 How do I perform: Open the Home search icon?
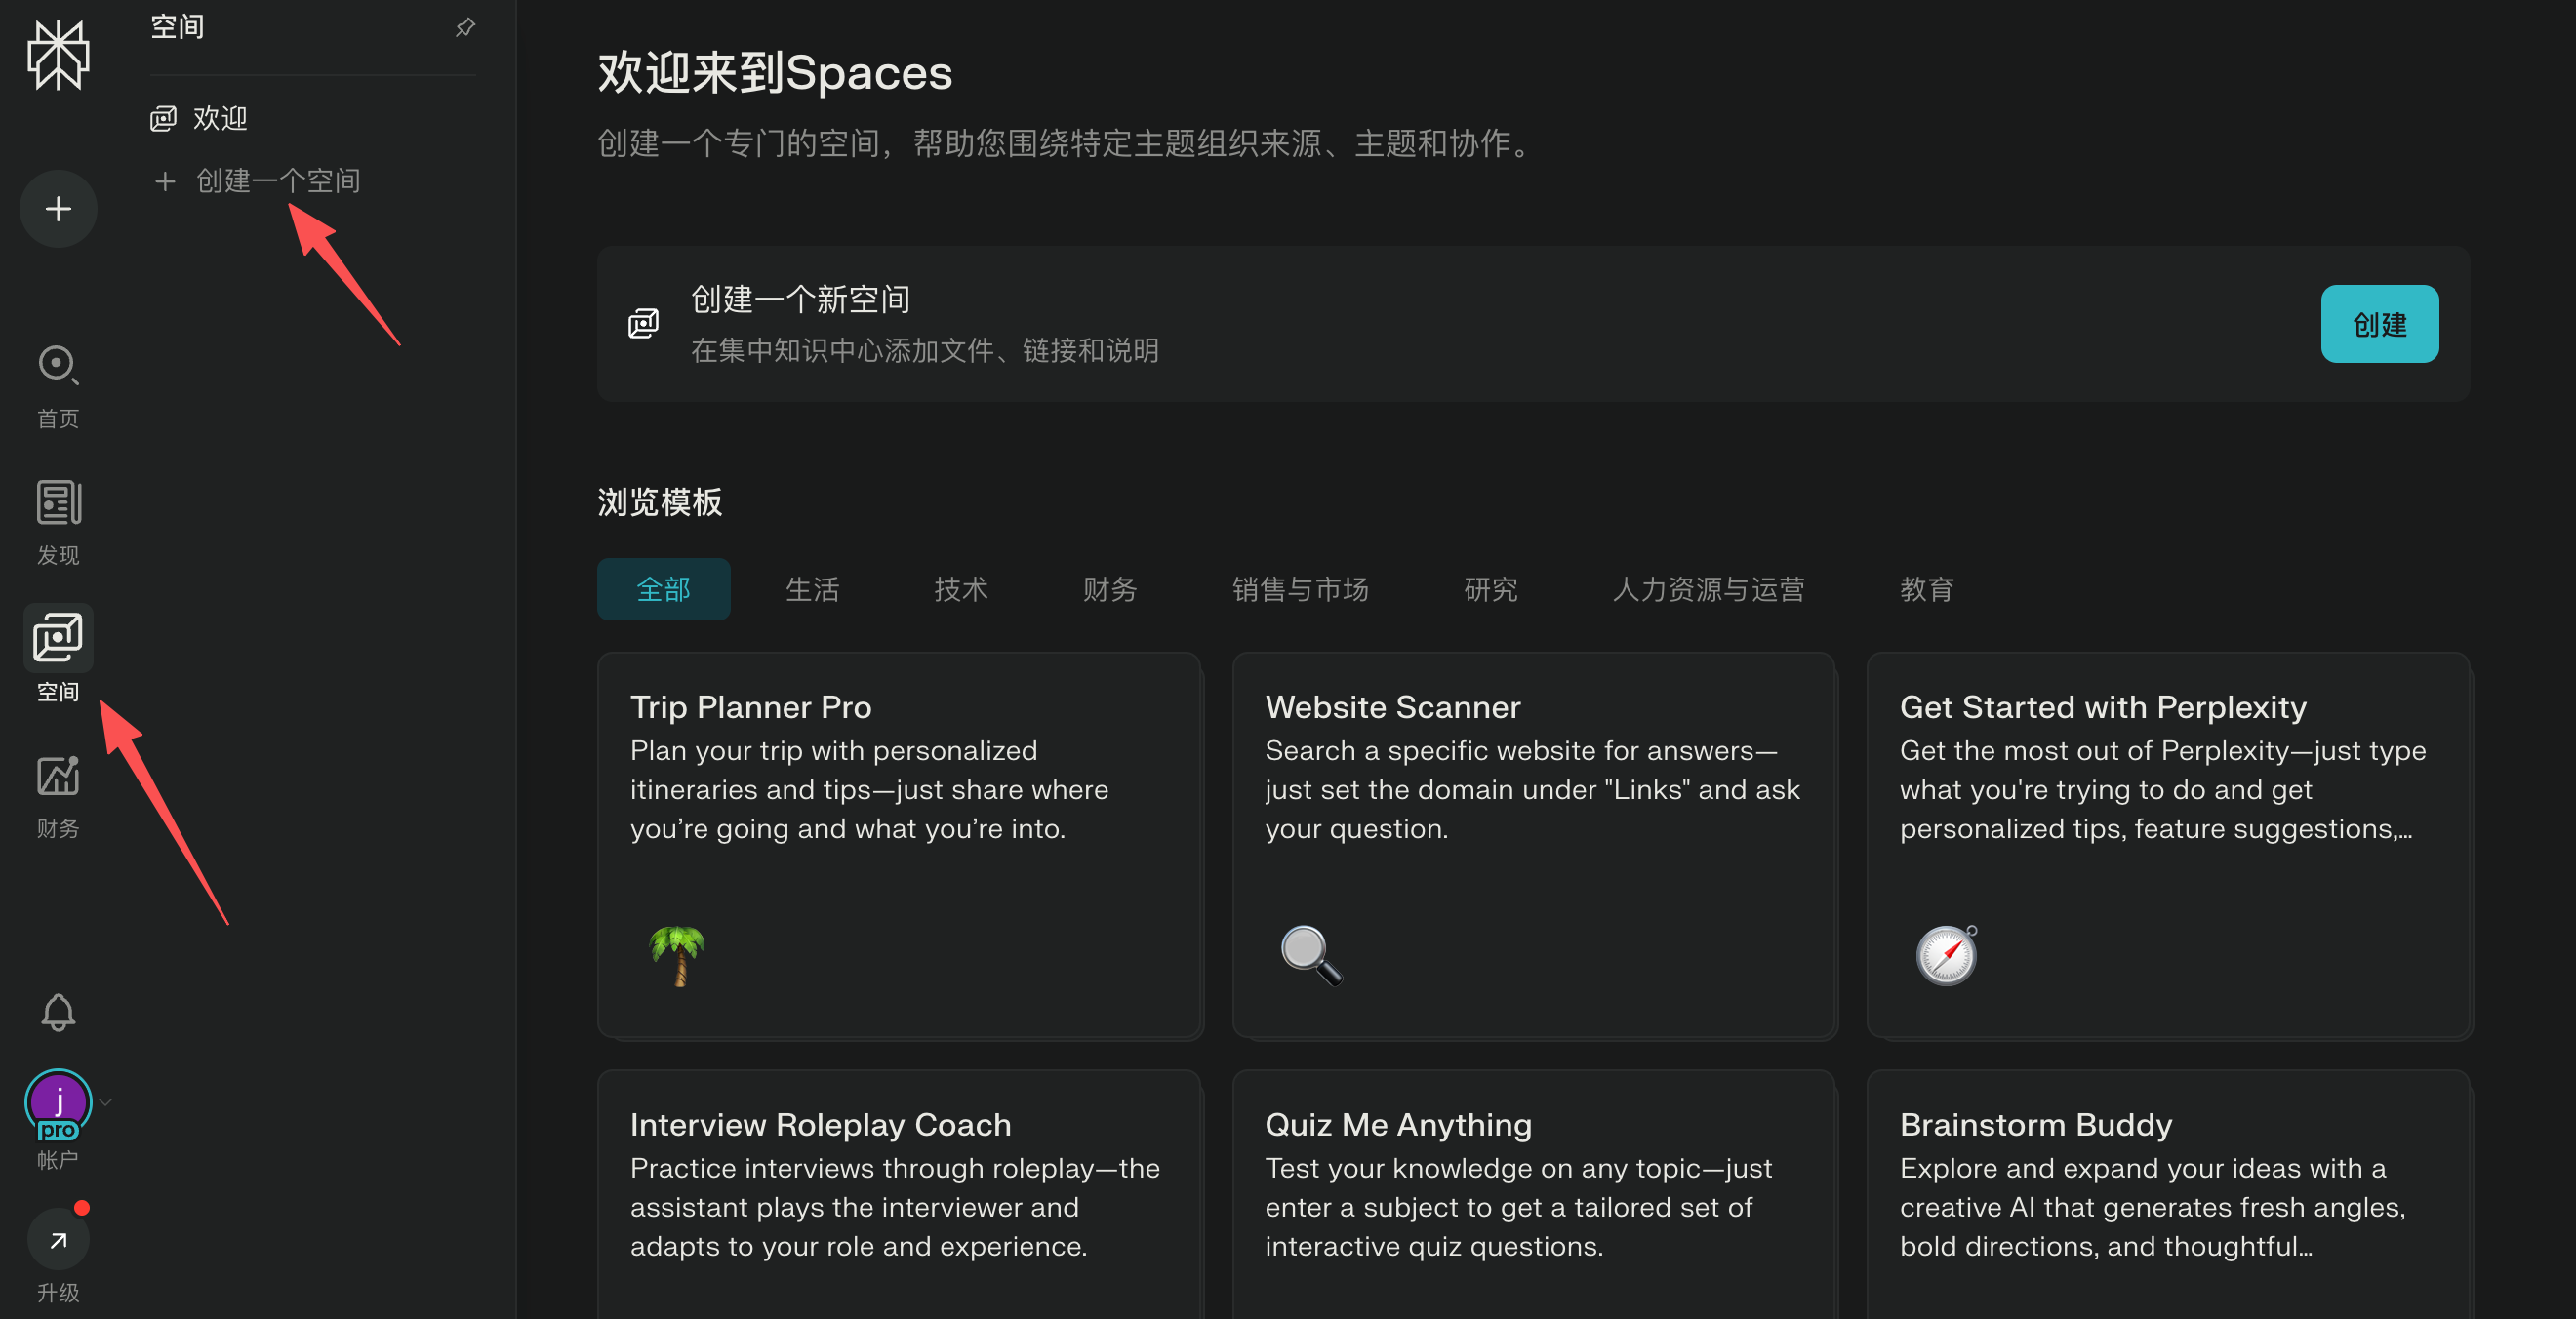[x=58, y=365]
